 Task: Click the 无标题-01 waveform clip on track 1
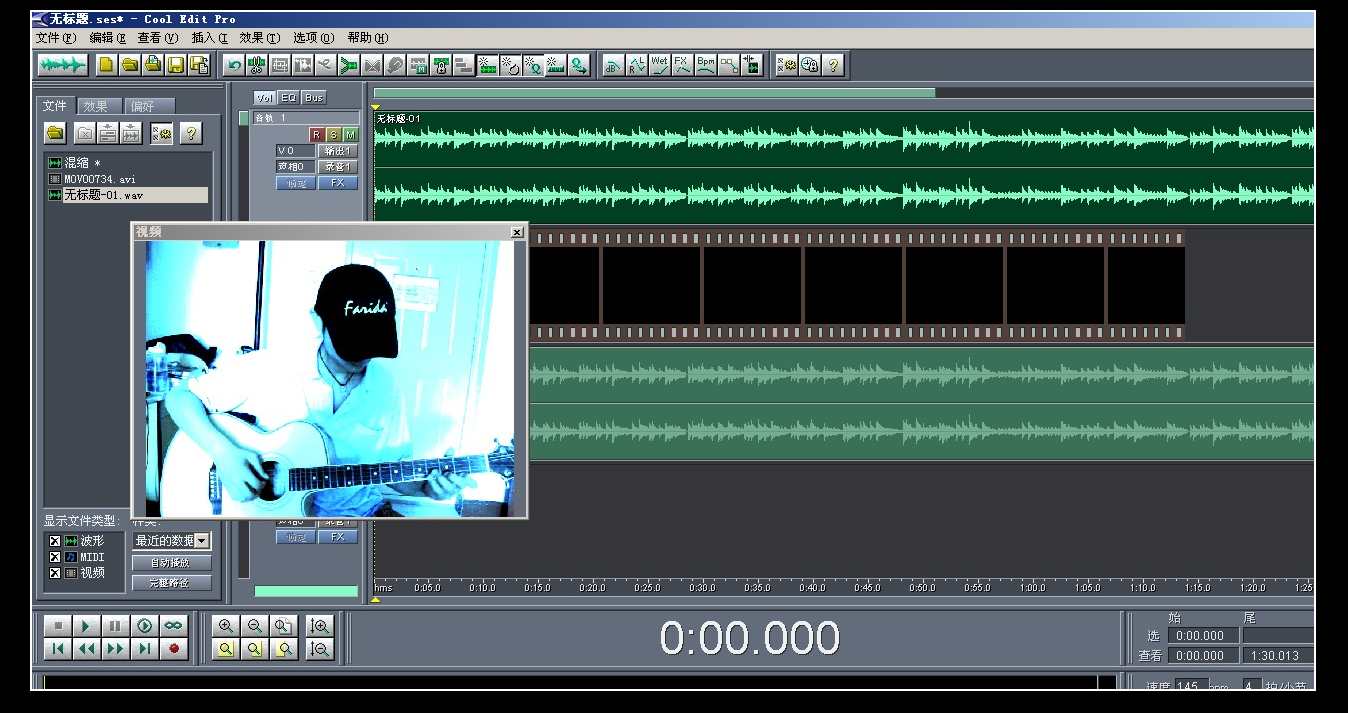pyautogui.click(x=844, y=168)
